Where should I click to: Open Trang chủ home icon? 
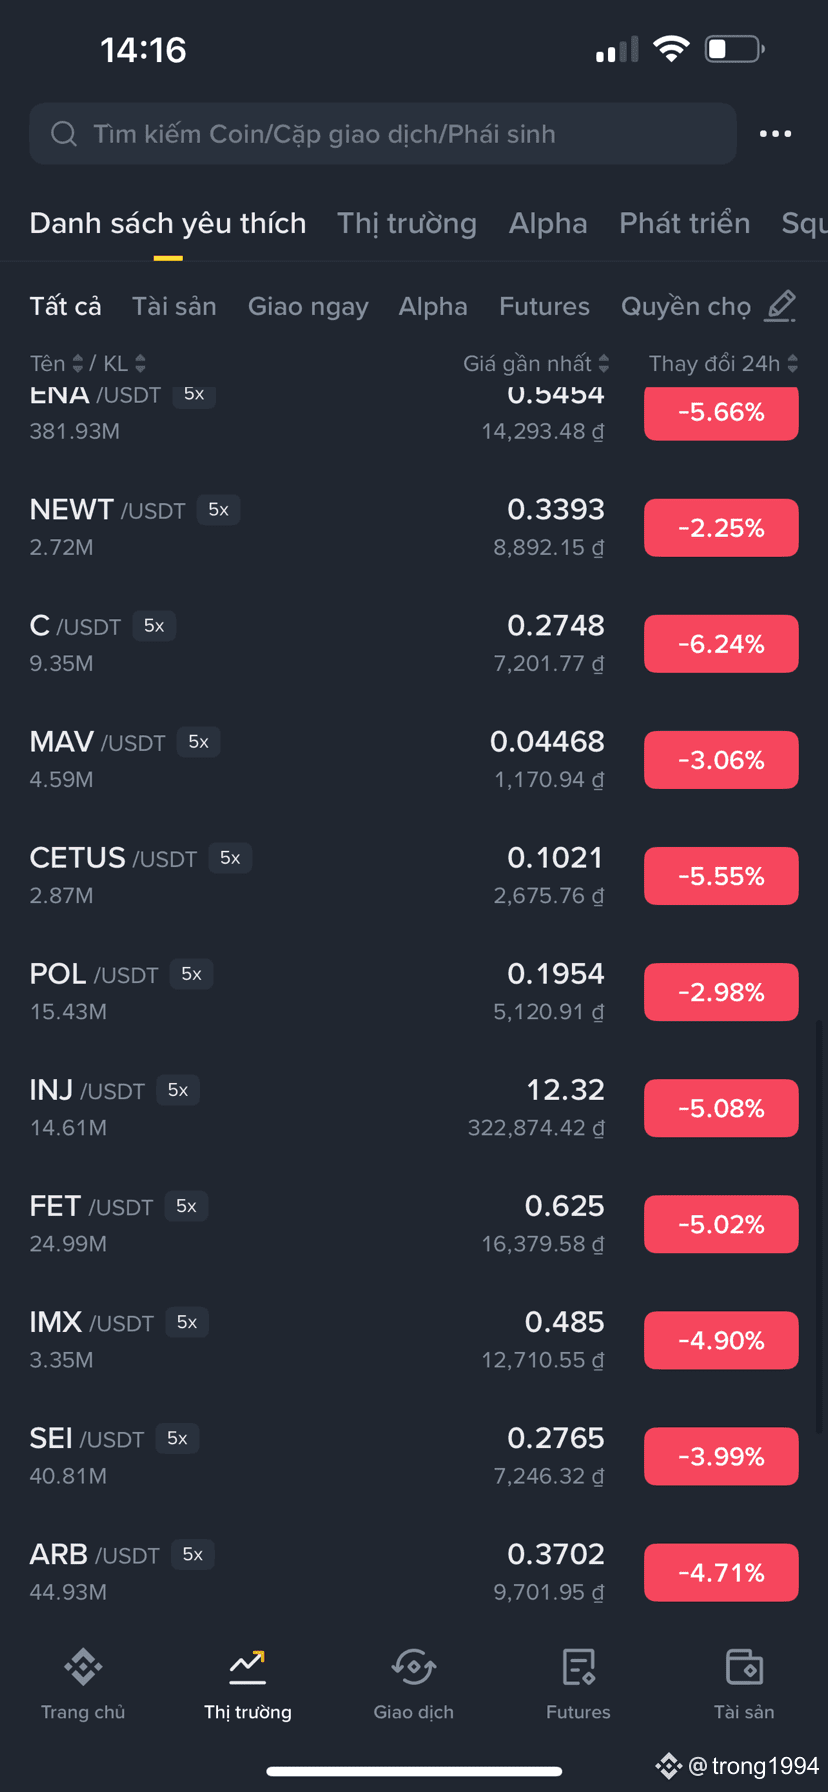click(83, 1667)
